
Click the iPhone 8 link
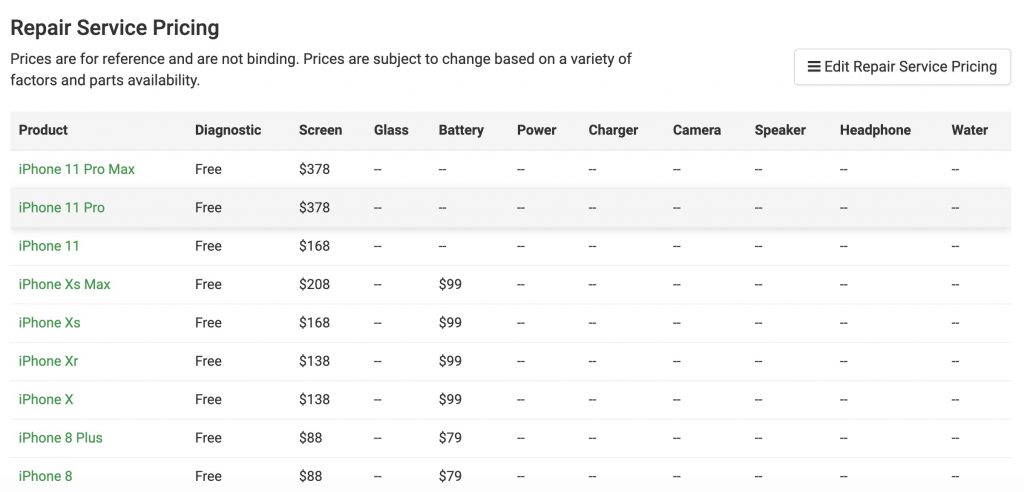pyautogui.click(x=45, y=476)
